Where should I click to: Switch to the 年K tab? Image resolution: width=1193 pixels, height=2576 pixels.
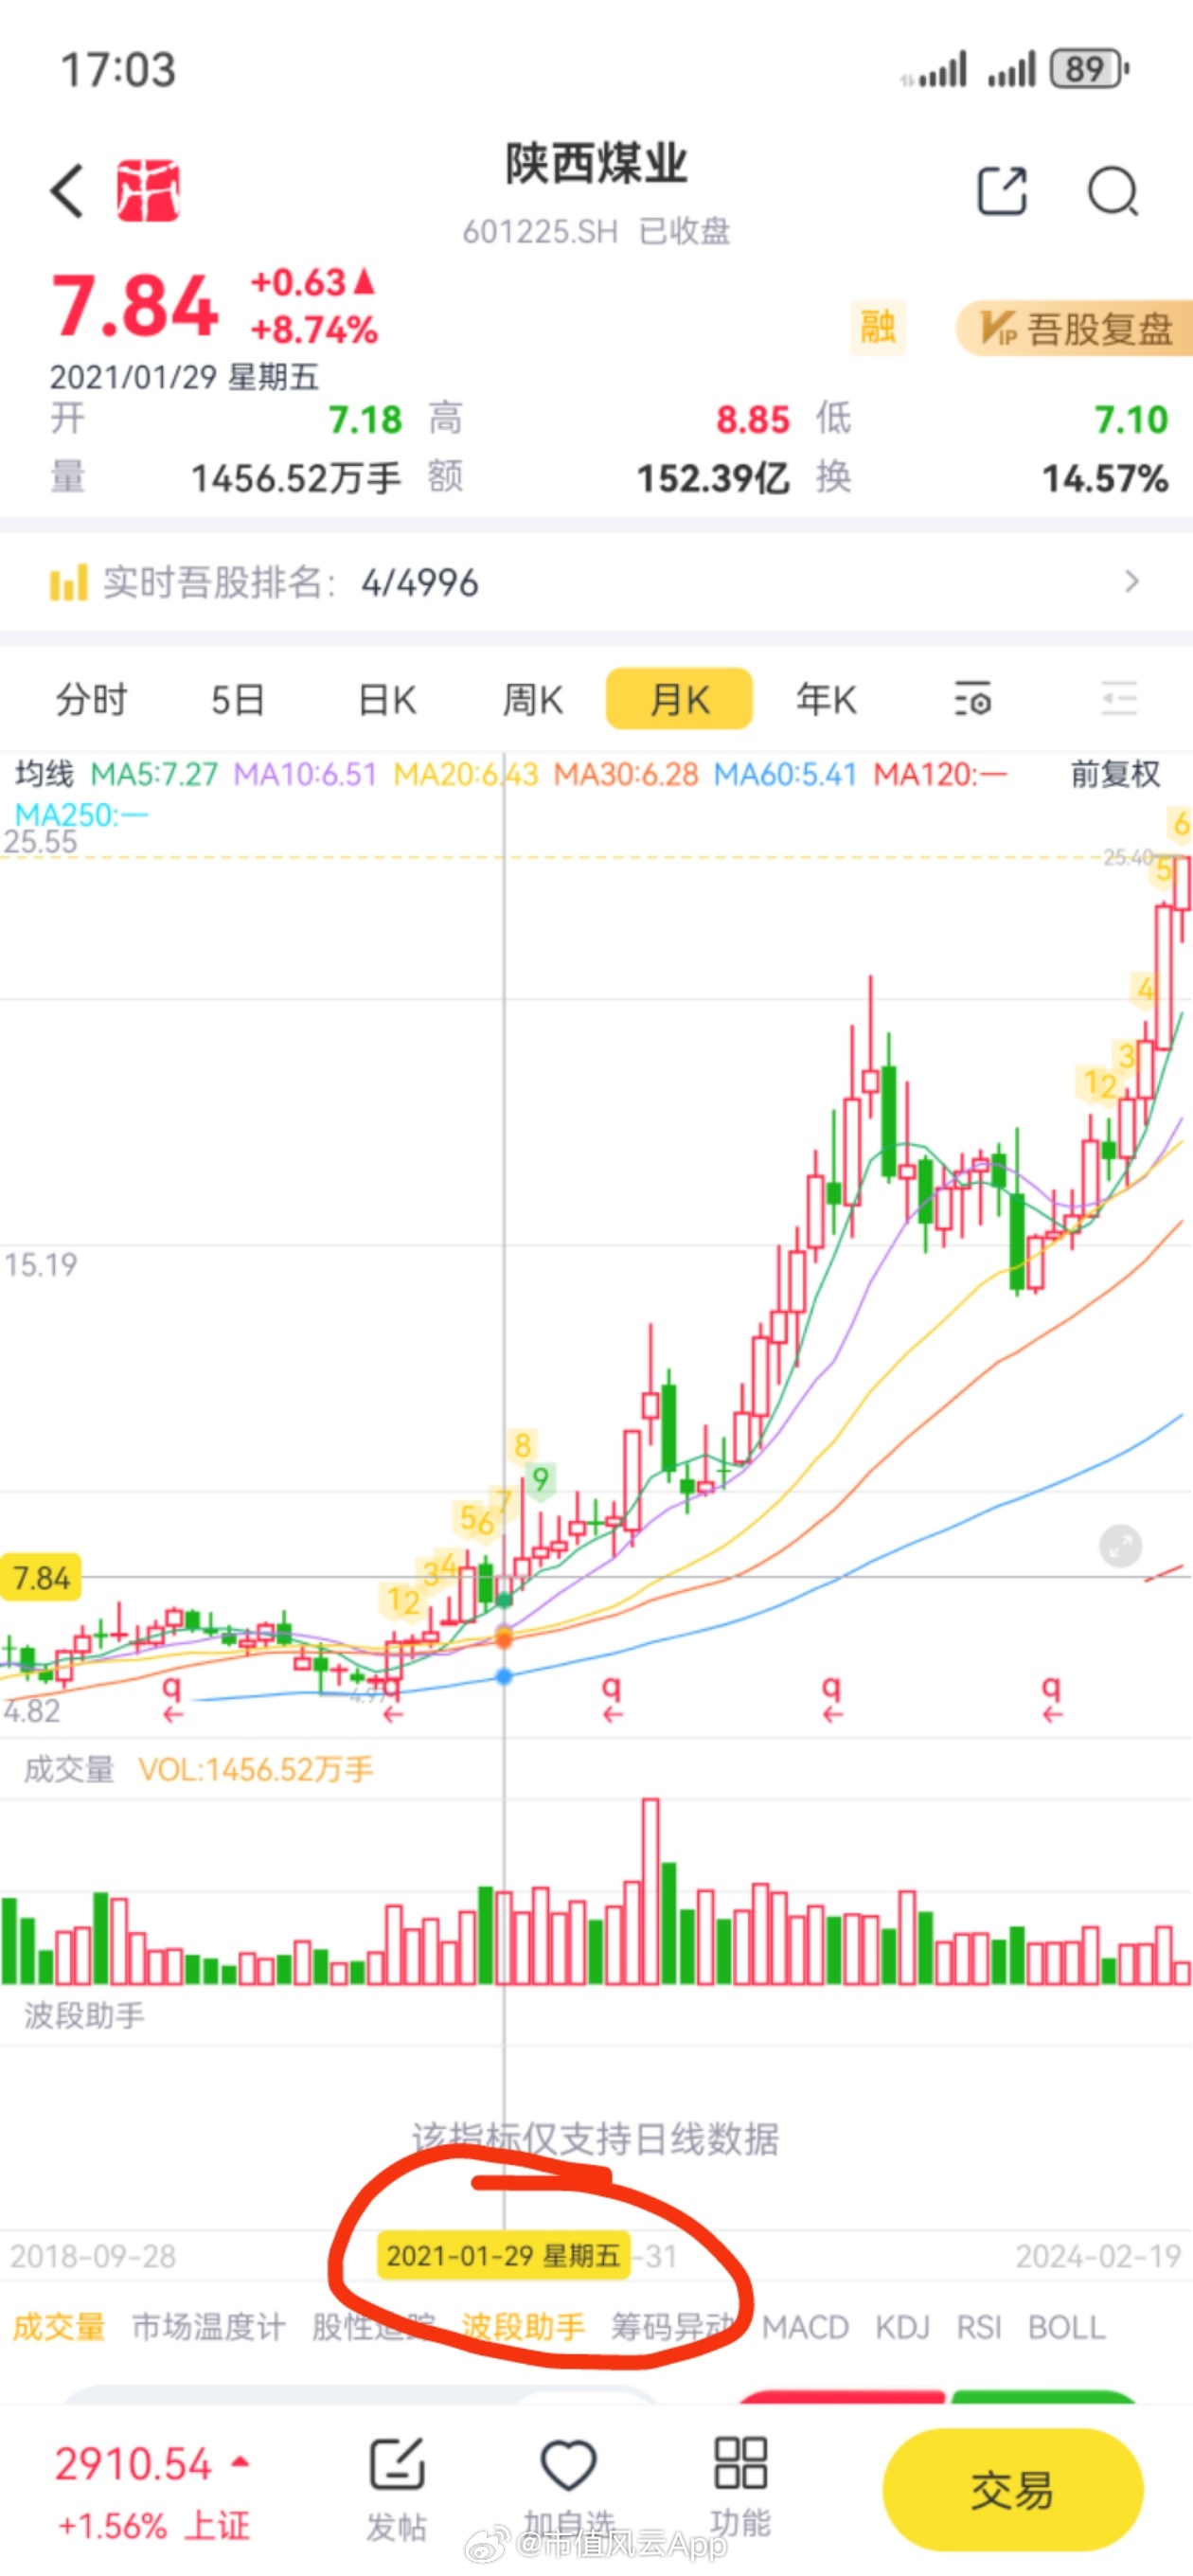[x=826, y=699]
